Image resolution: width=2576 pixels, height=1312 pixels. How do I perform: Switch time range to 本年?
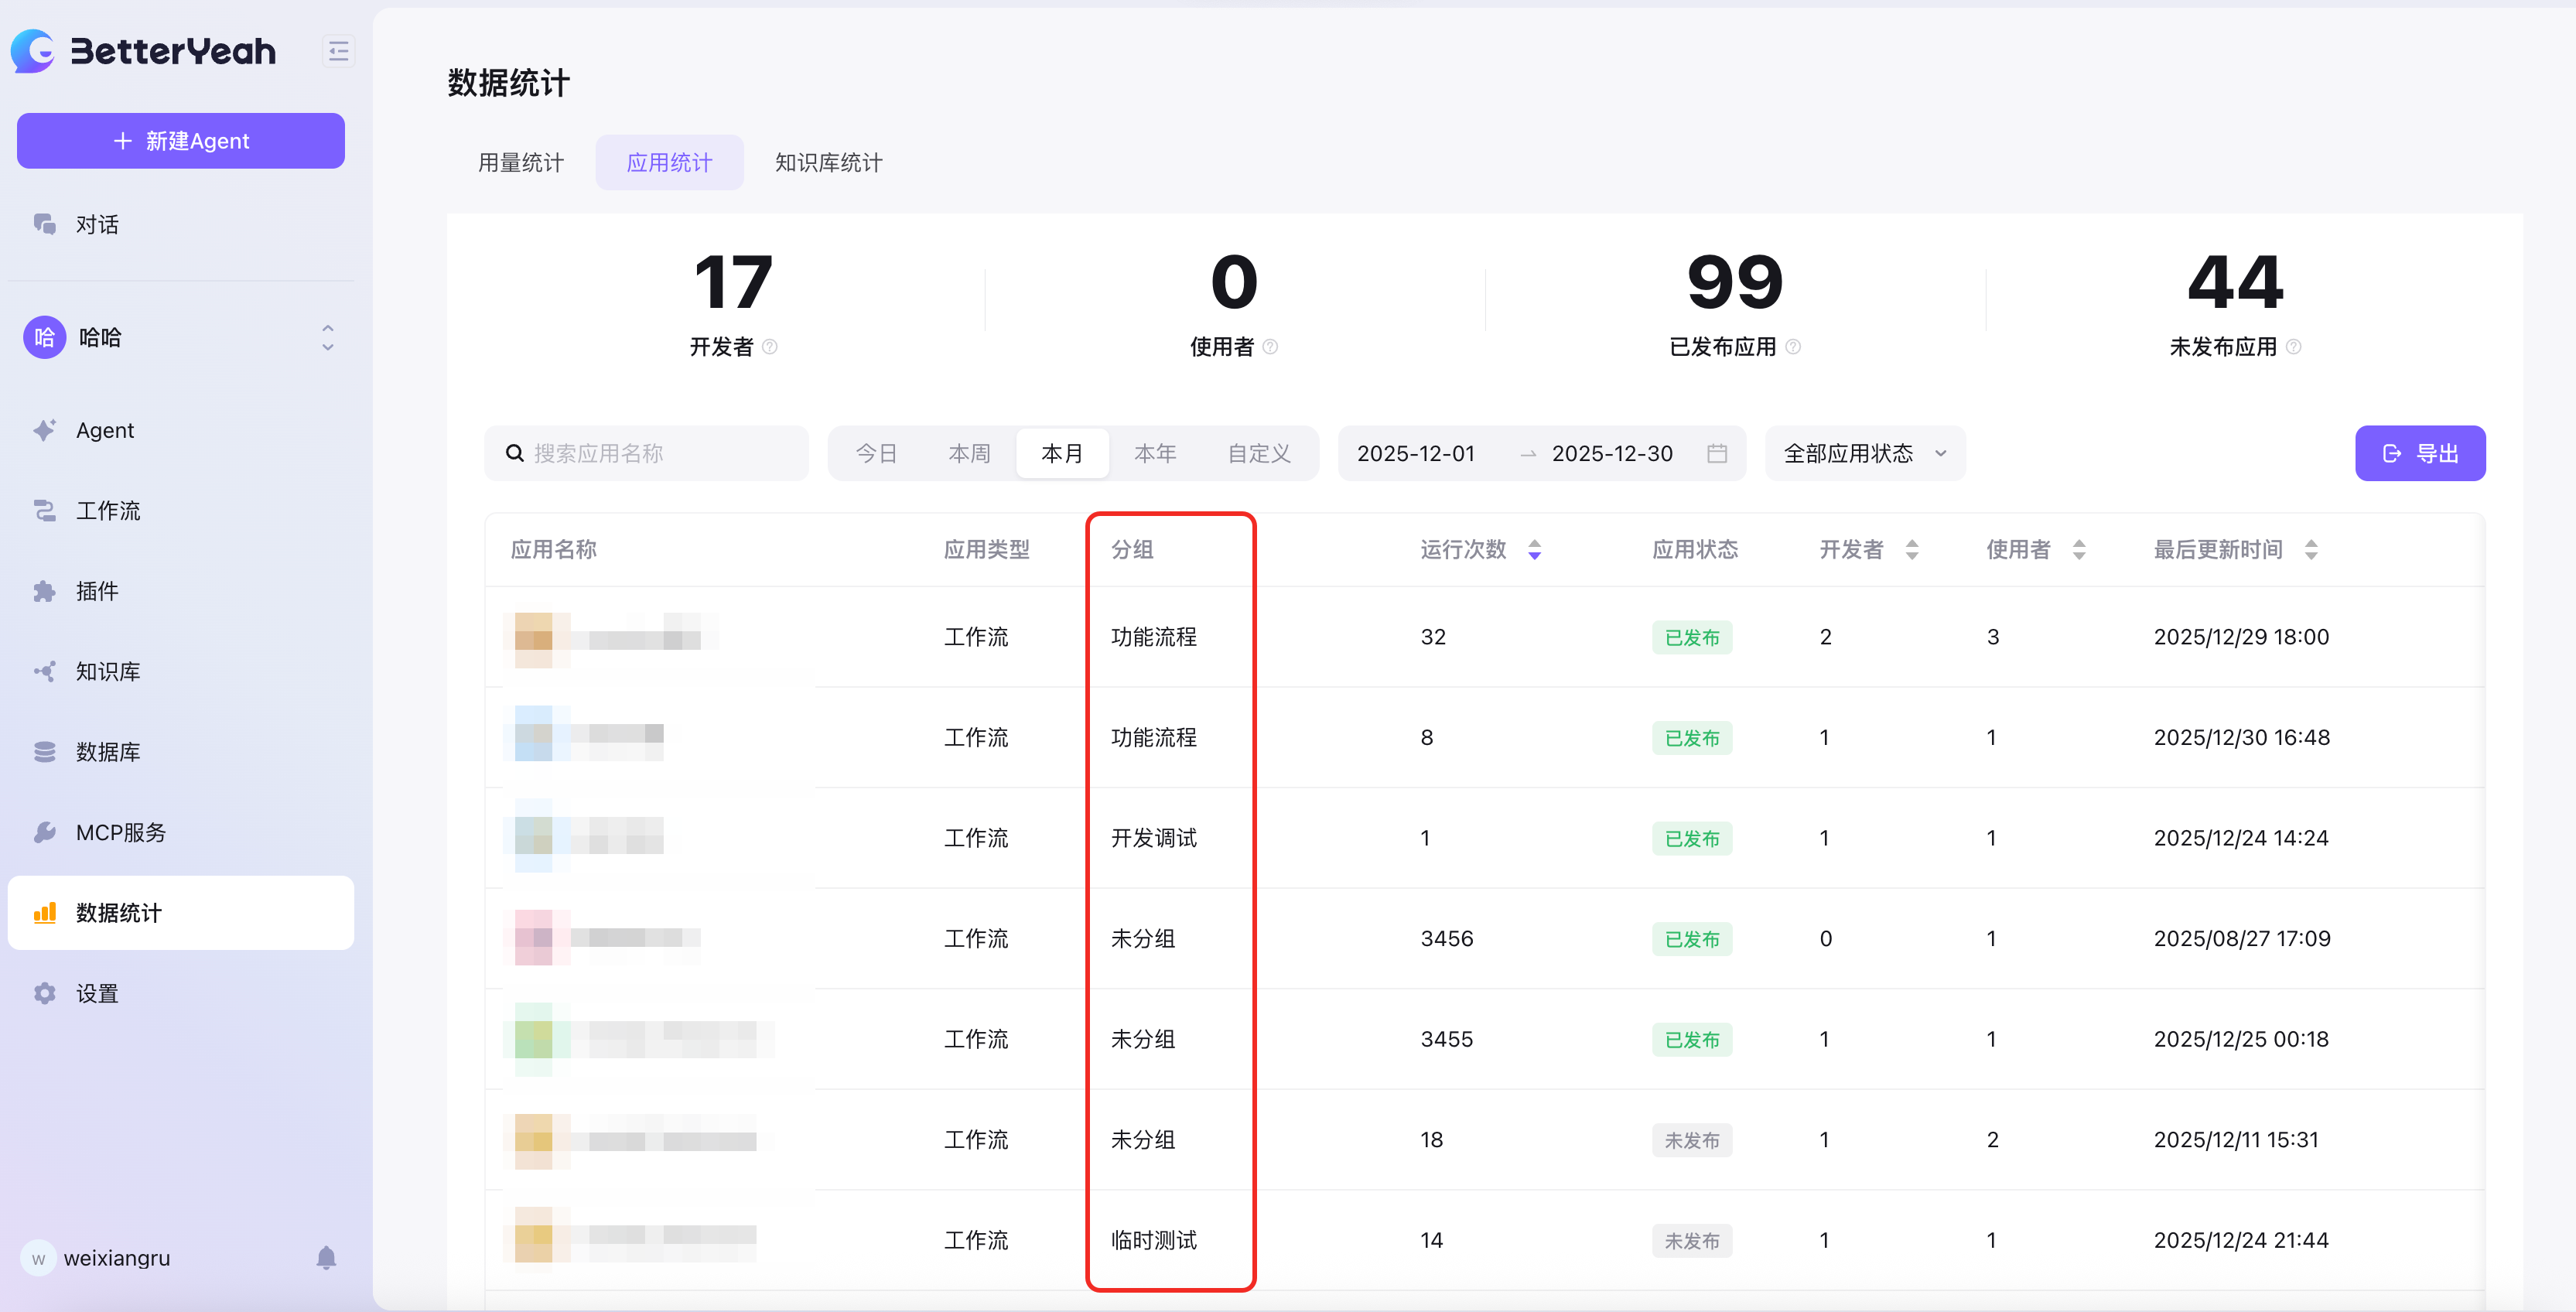click(x=1154, y=453)
